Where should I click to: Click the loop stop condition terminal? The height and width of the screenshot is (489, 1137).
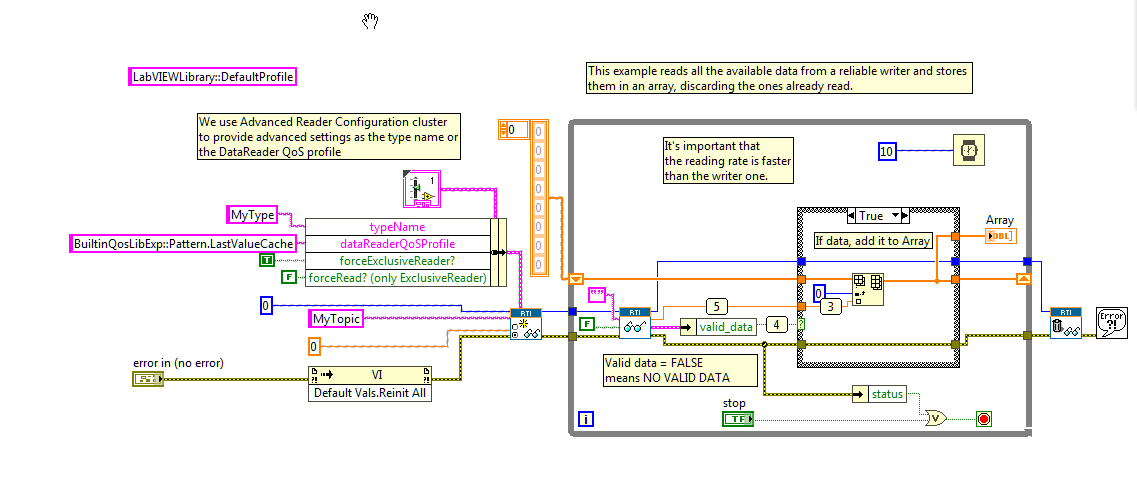tap(984, 419)
